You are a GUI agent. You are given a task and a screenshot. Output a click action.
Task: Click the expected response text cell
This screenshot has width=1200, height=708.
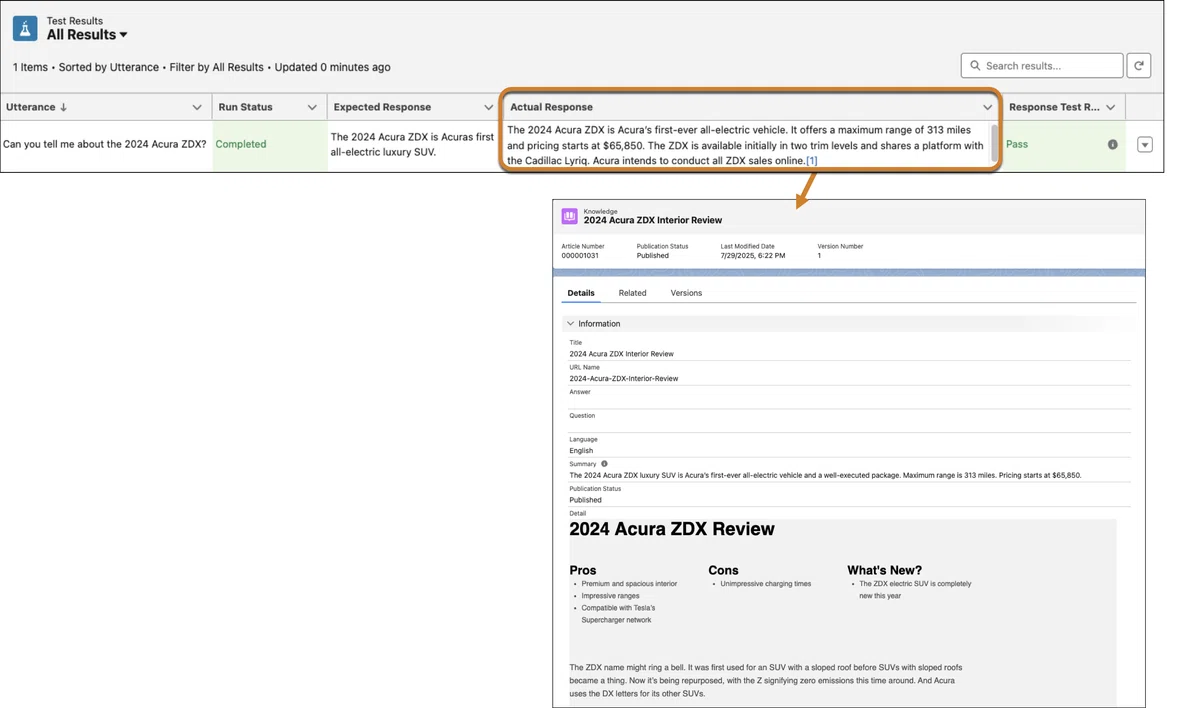point(413,144)
